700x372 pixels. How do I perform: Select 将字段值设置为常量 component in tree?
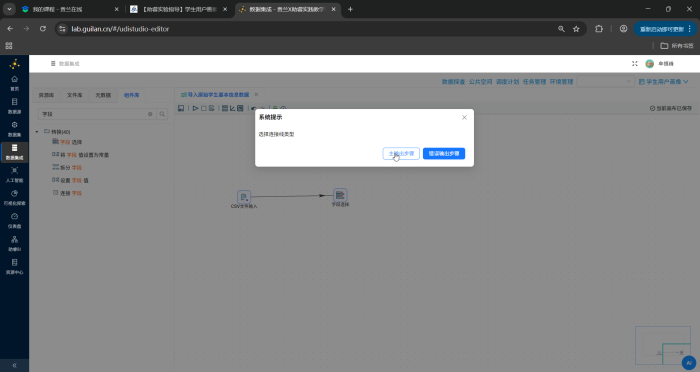[x=80, y=155]
